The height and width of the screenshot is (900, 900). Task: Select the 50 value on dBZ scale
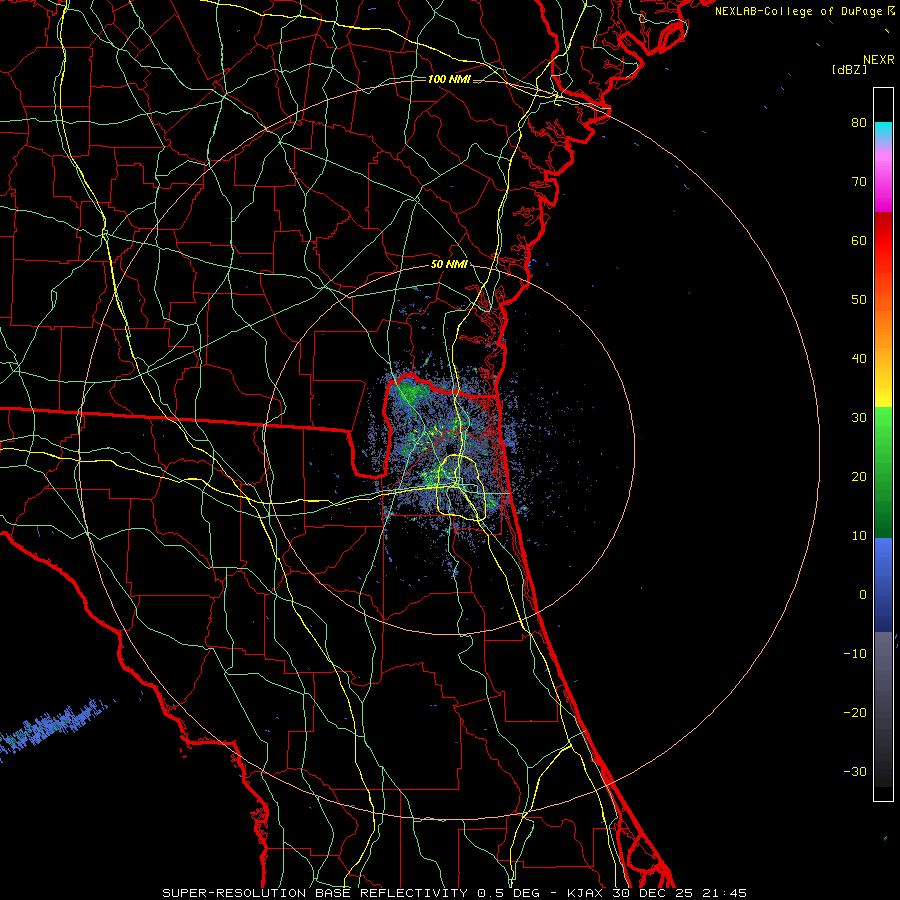(859, 300)
